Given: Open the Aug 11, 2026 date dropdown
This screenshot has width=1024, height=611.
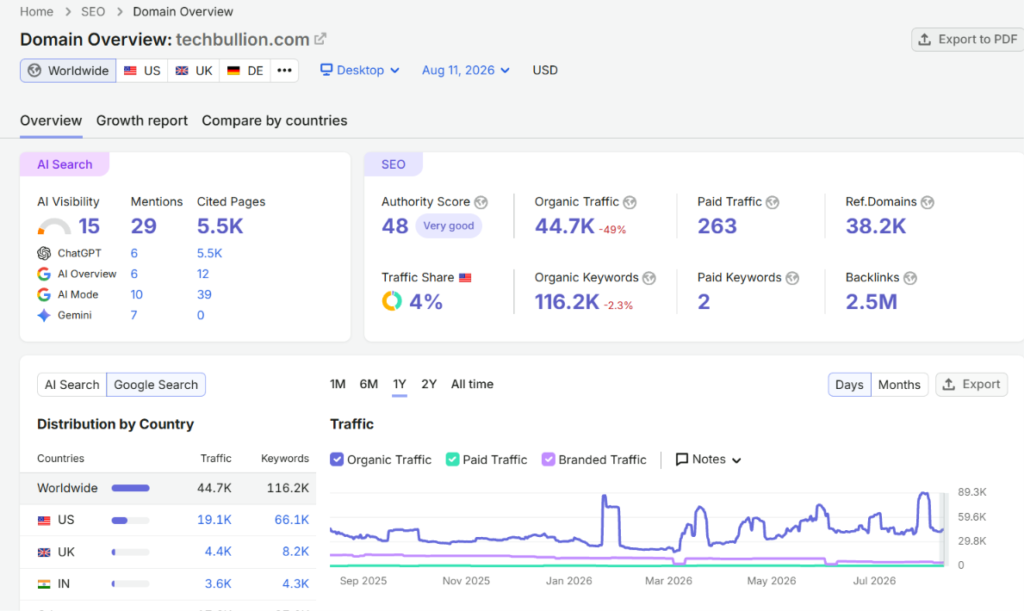Looking at the screenshot, I should point(466,70).
